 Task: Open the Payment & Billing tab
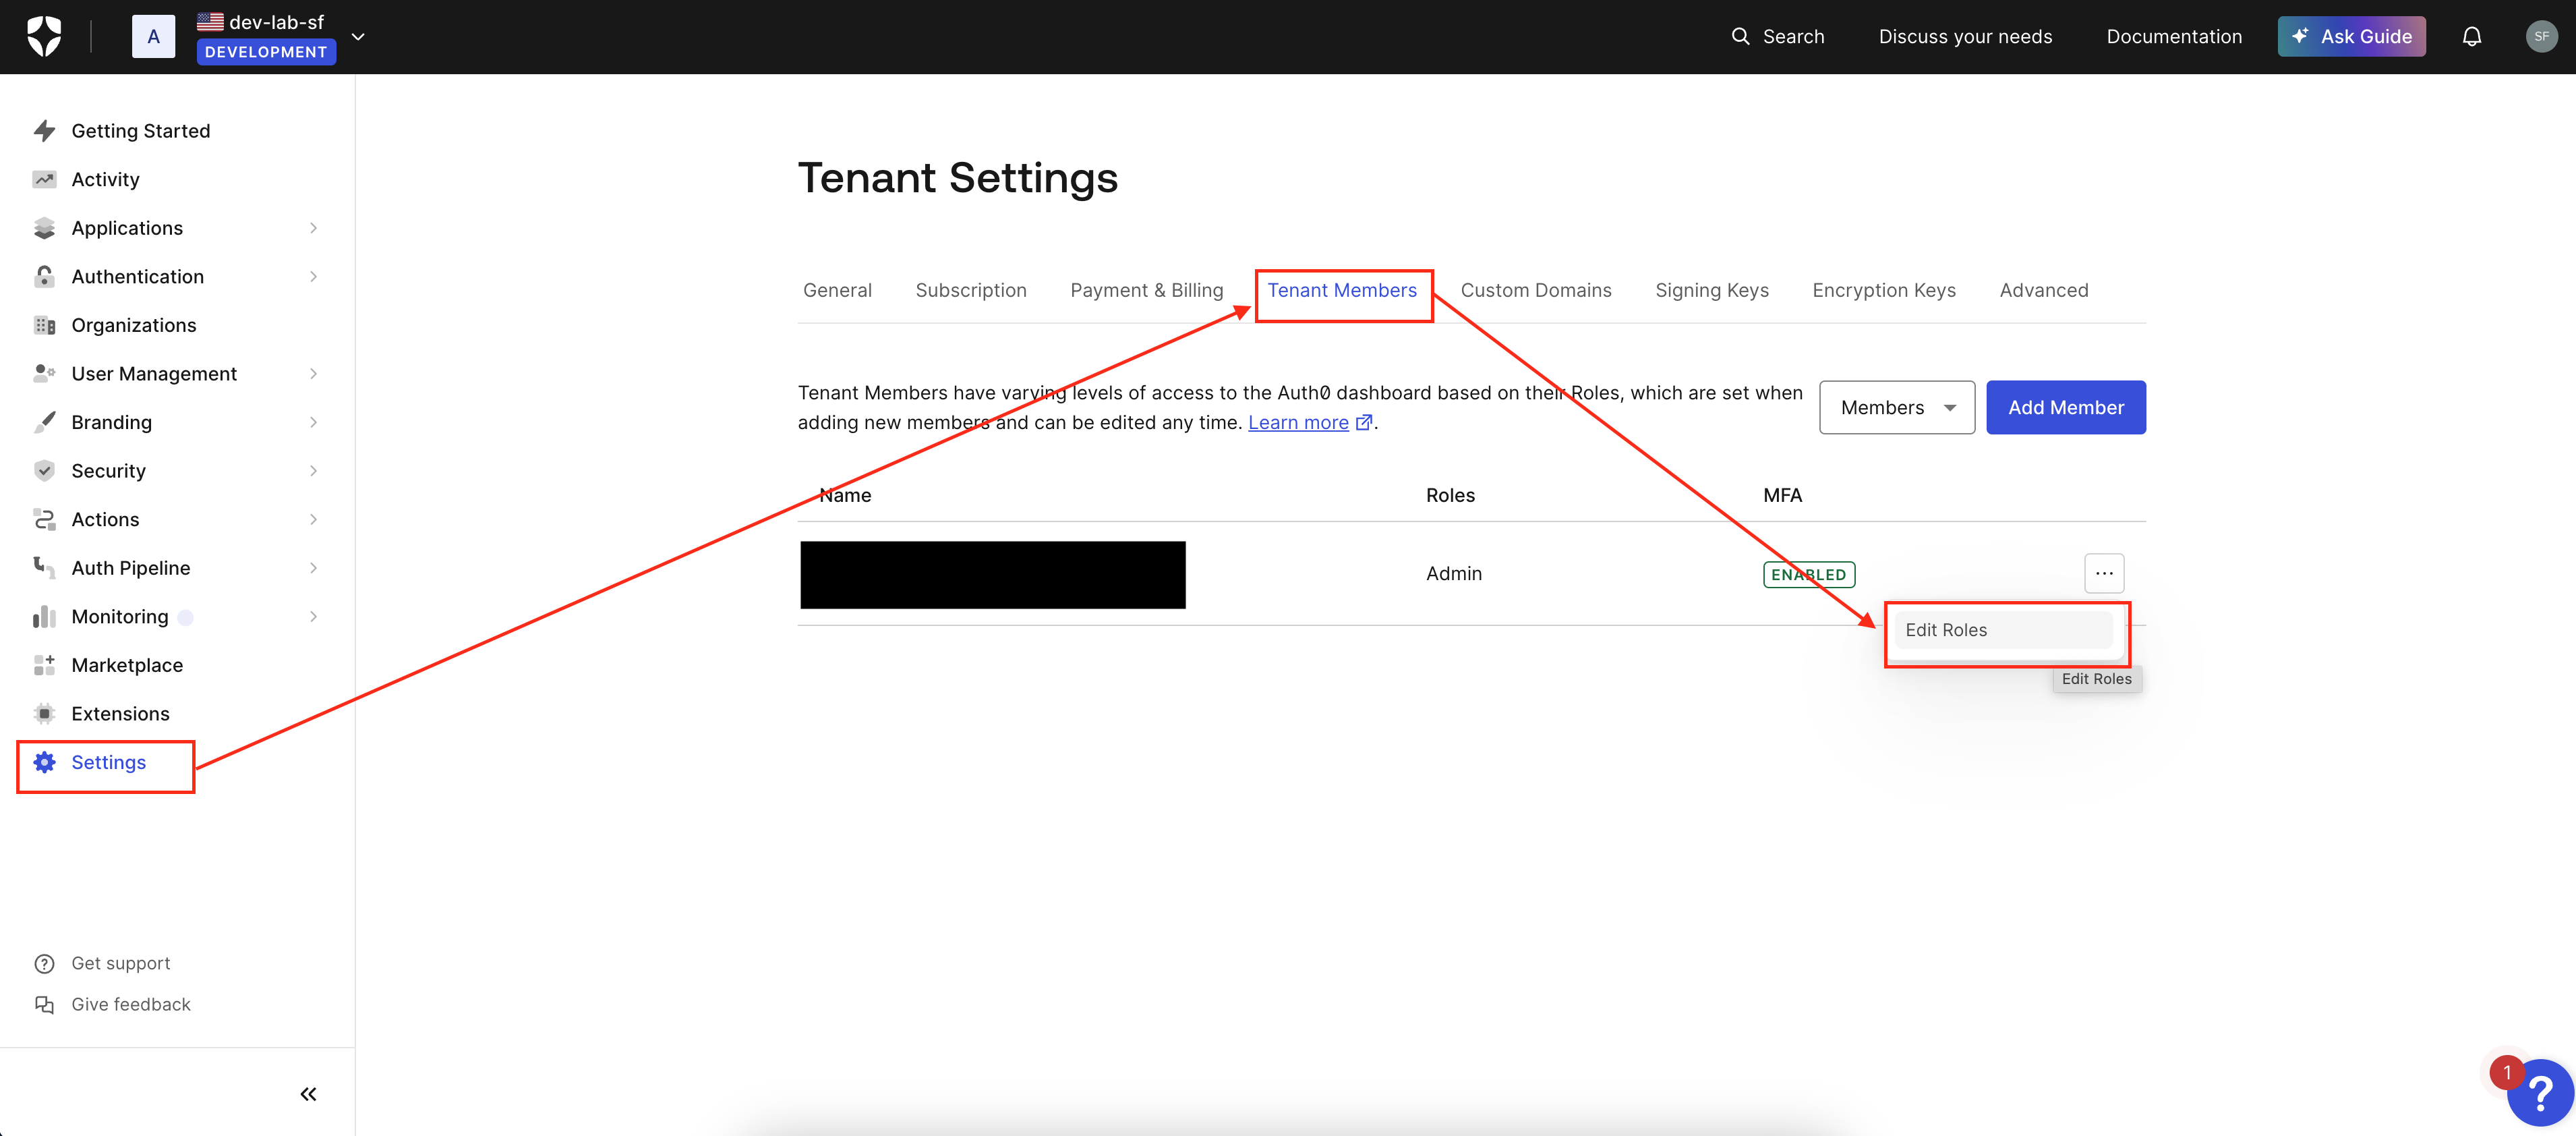(1146, 290)
